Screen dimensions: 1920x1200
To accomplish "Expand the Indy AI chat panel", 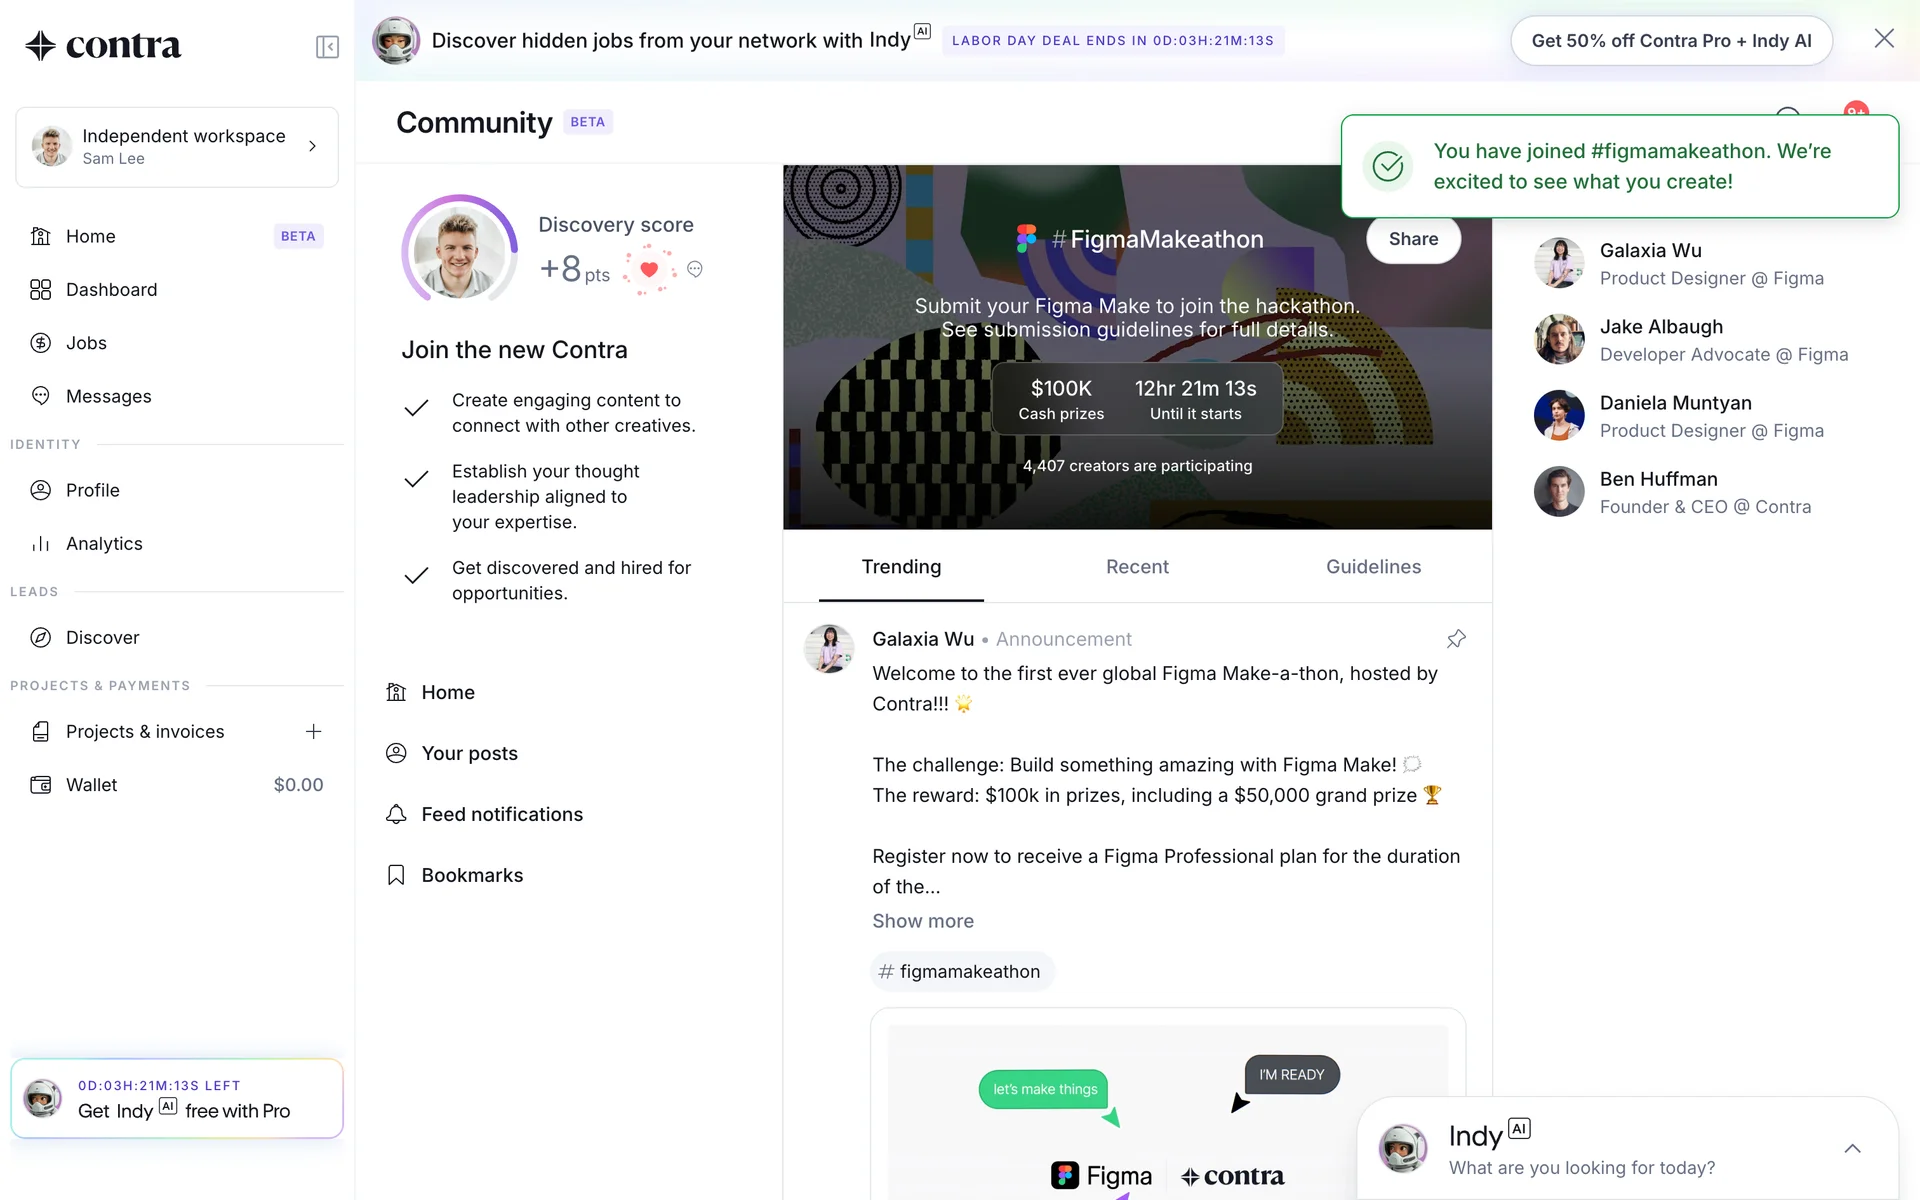I will (1852, 1149).
